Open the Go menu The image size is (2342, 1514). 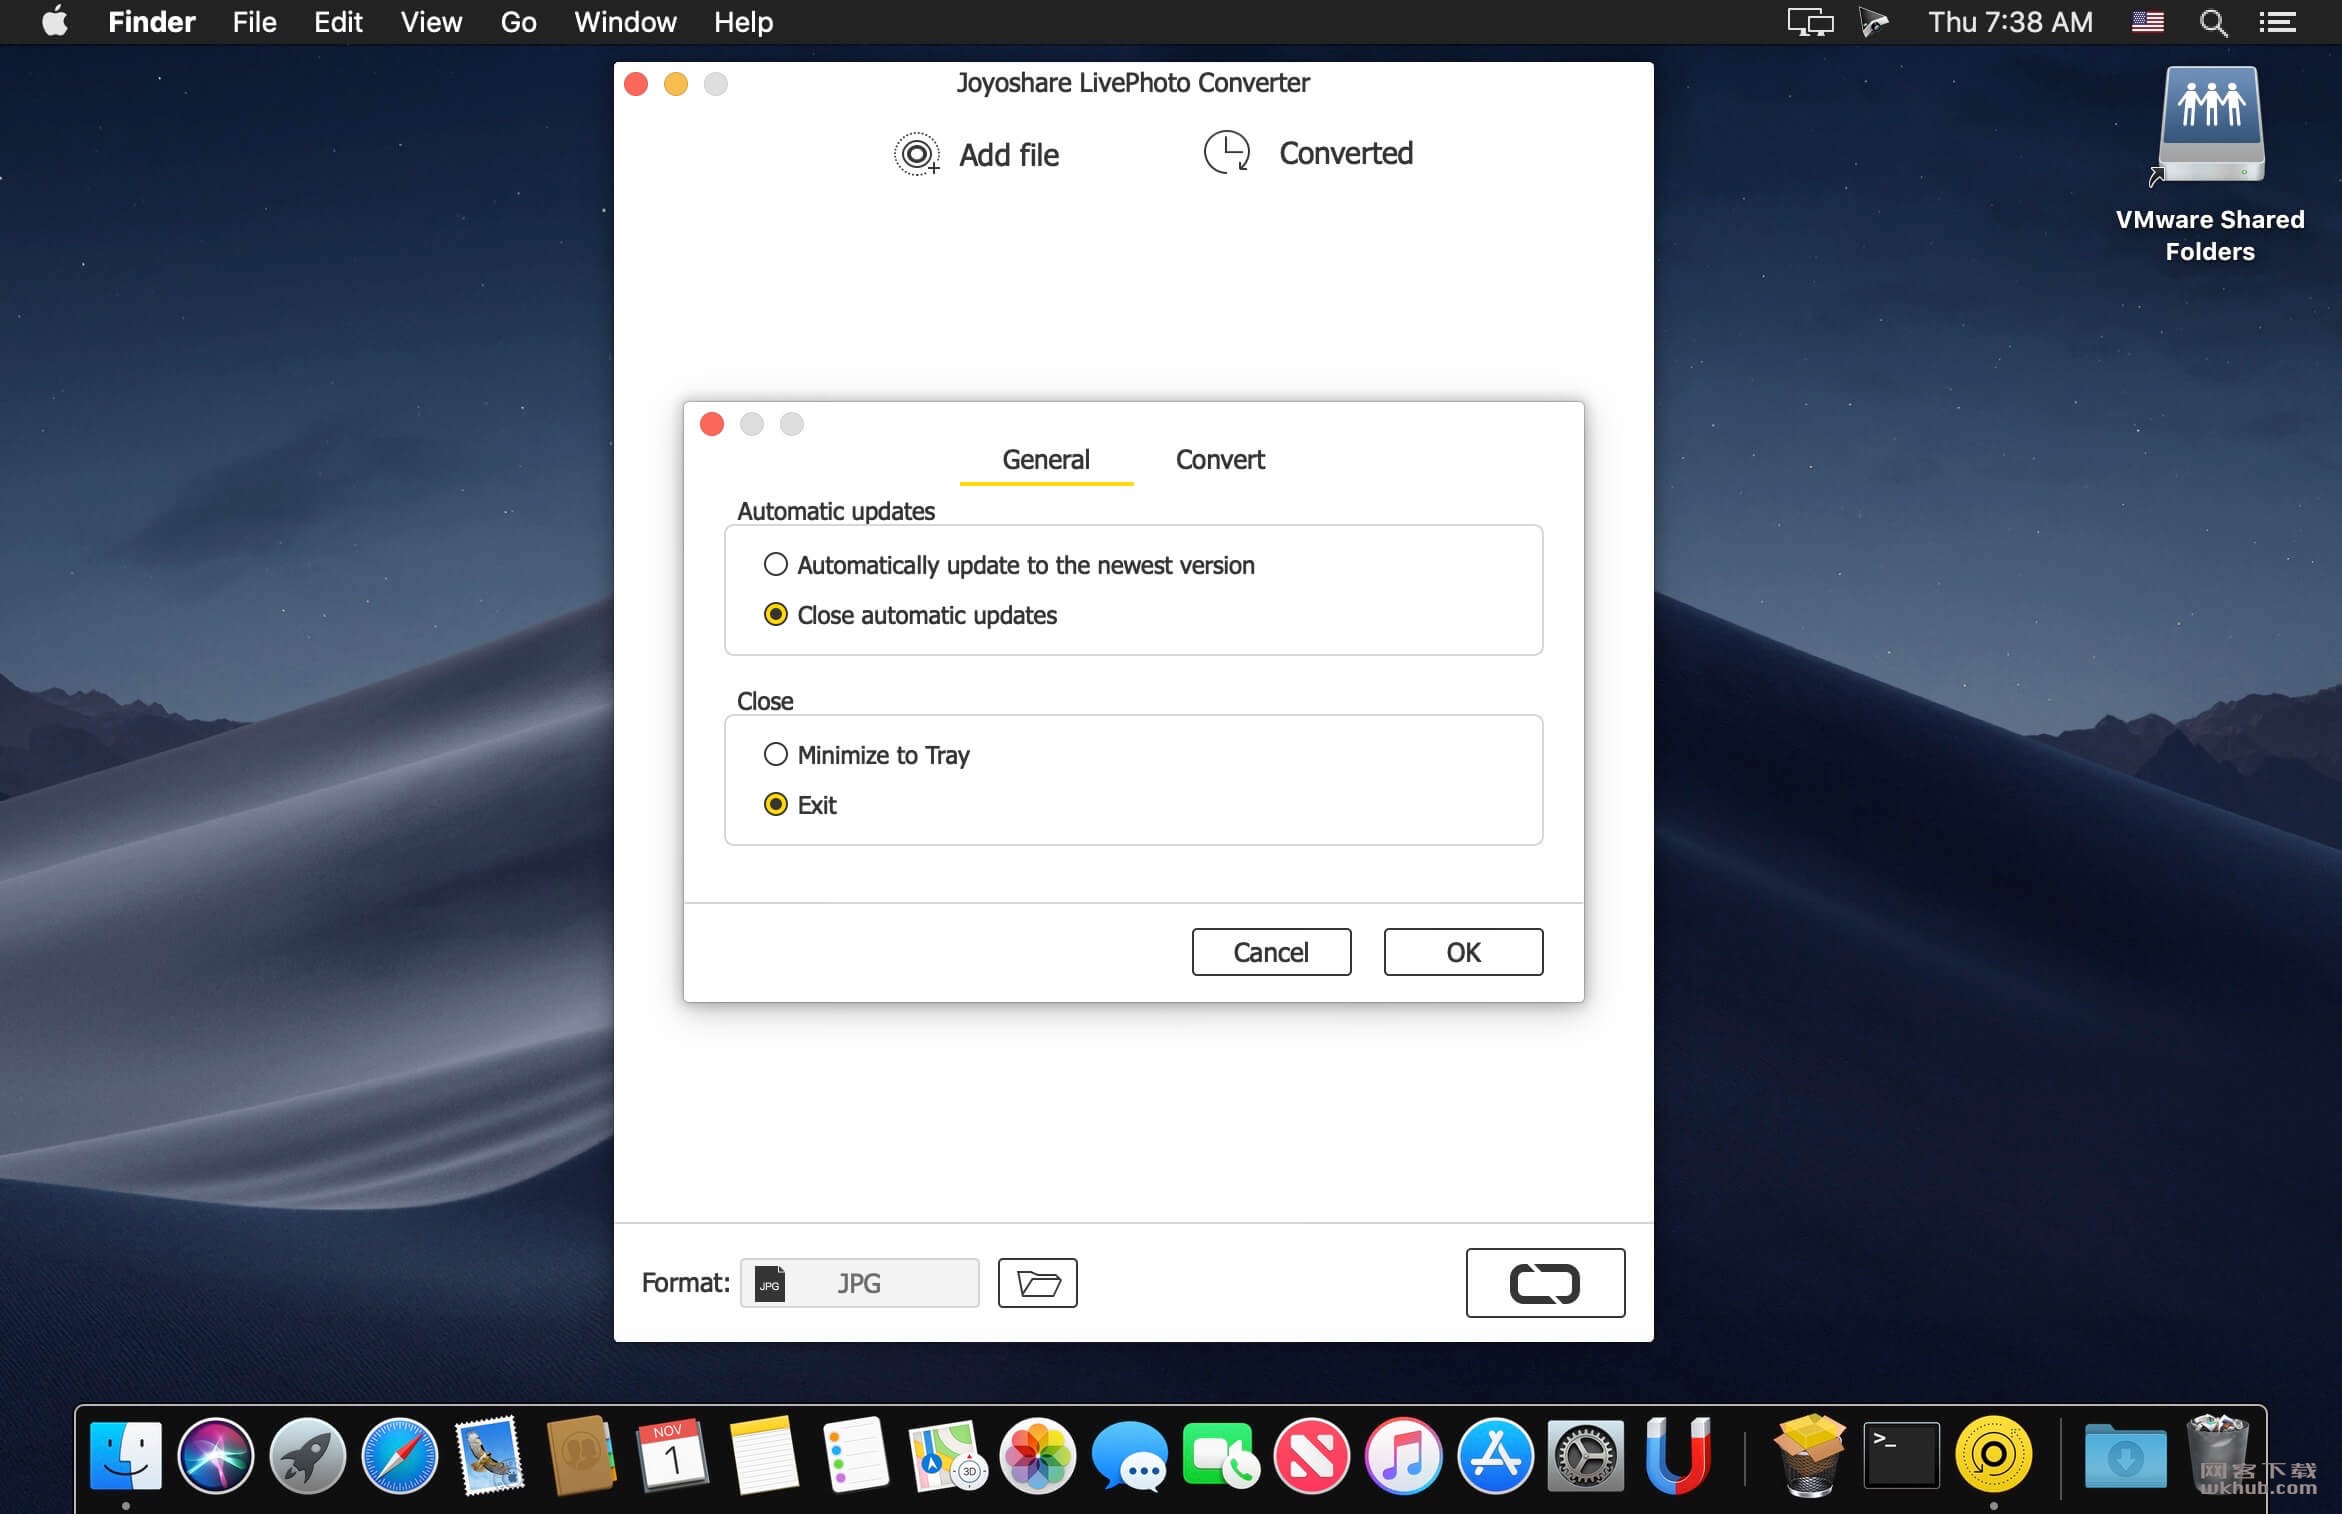(x=518, y=22)
